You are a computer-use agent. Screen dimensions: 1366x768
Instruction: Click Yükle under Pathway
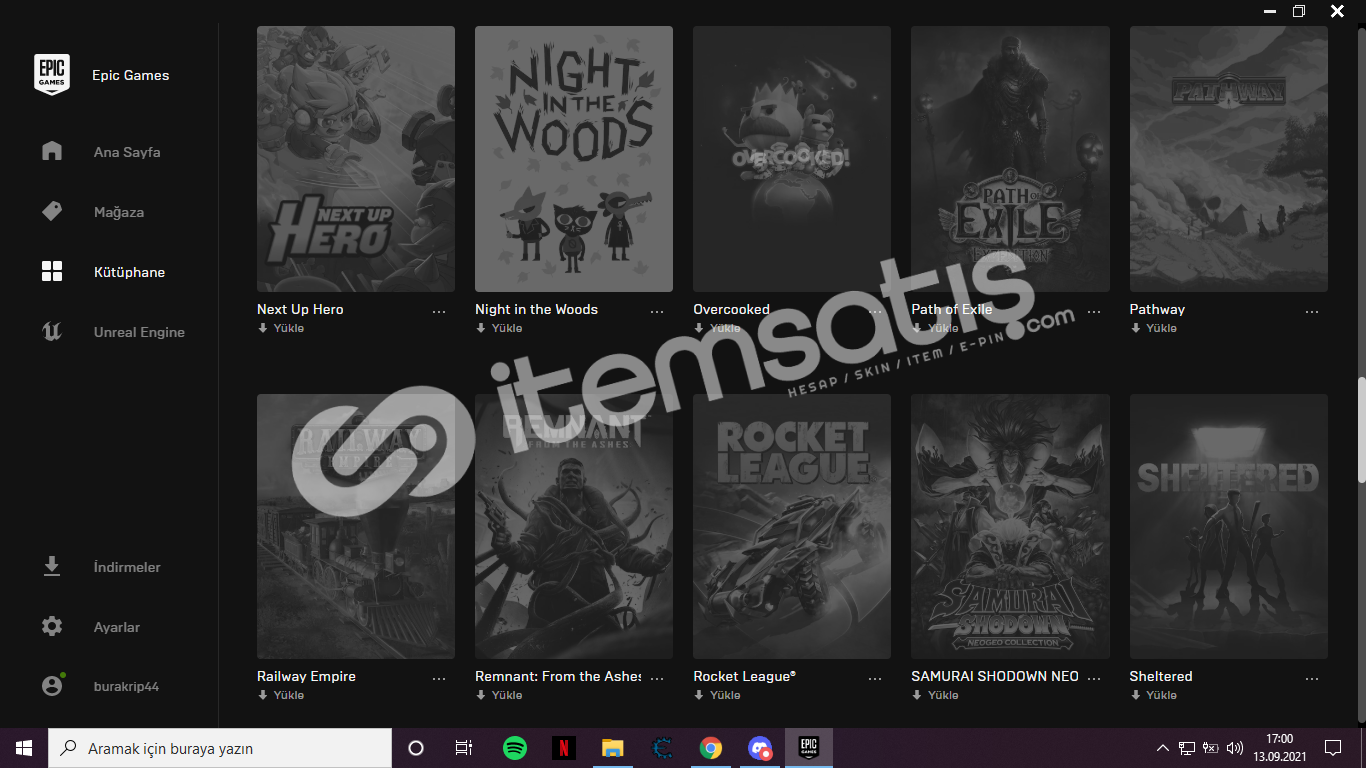tap(1154, 328)
